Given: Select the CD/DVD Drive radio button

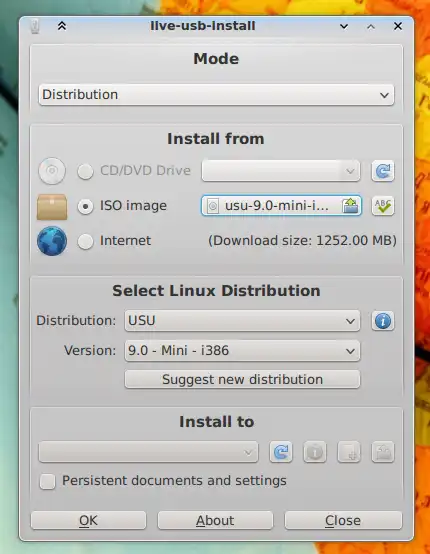Looking at the screenshot, I should (86, 171).
